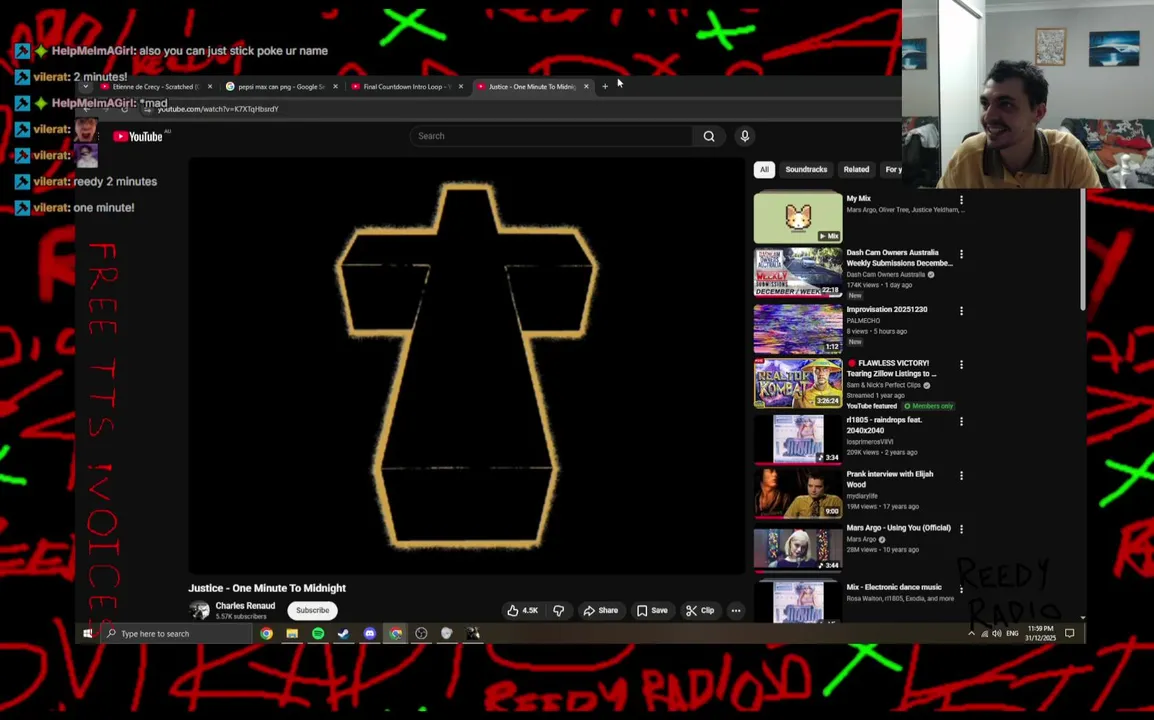
Task: Open options menu for Improvisation 20251230 video
Action: pos(961,311)
